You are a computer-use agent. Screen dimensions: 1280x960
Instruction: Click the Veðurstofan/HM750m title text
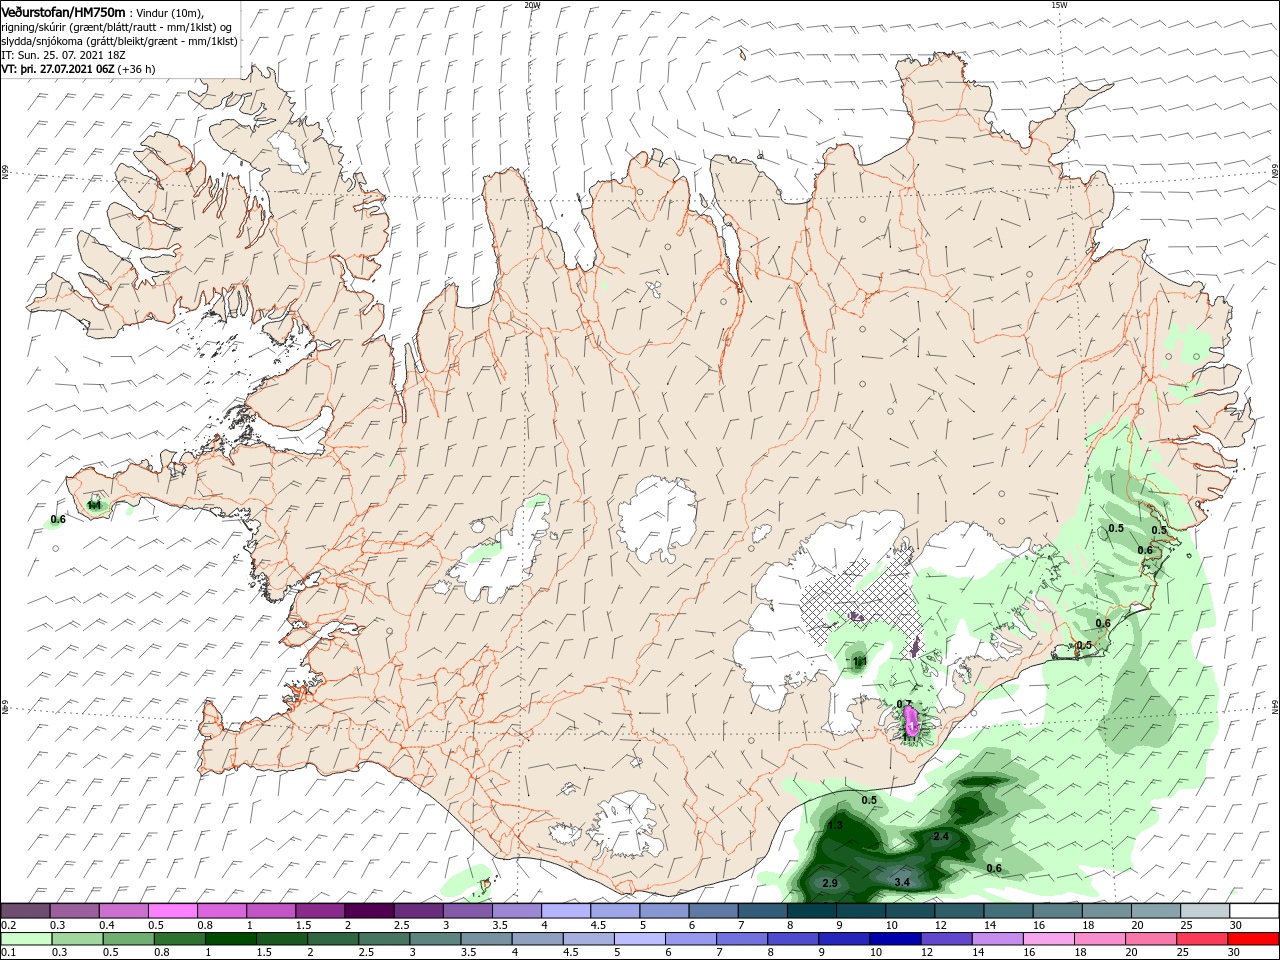(x=63, y=12)
